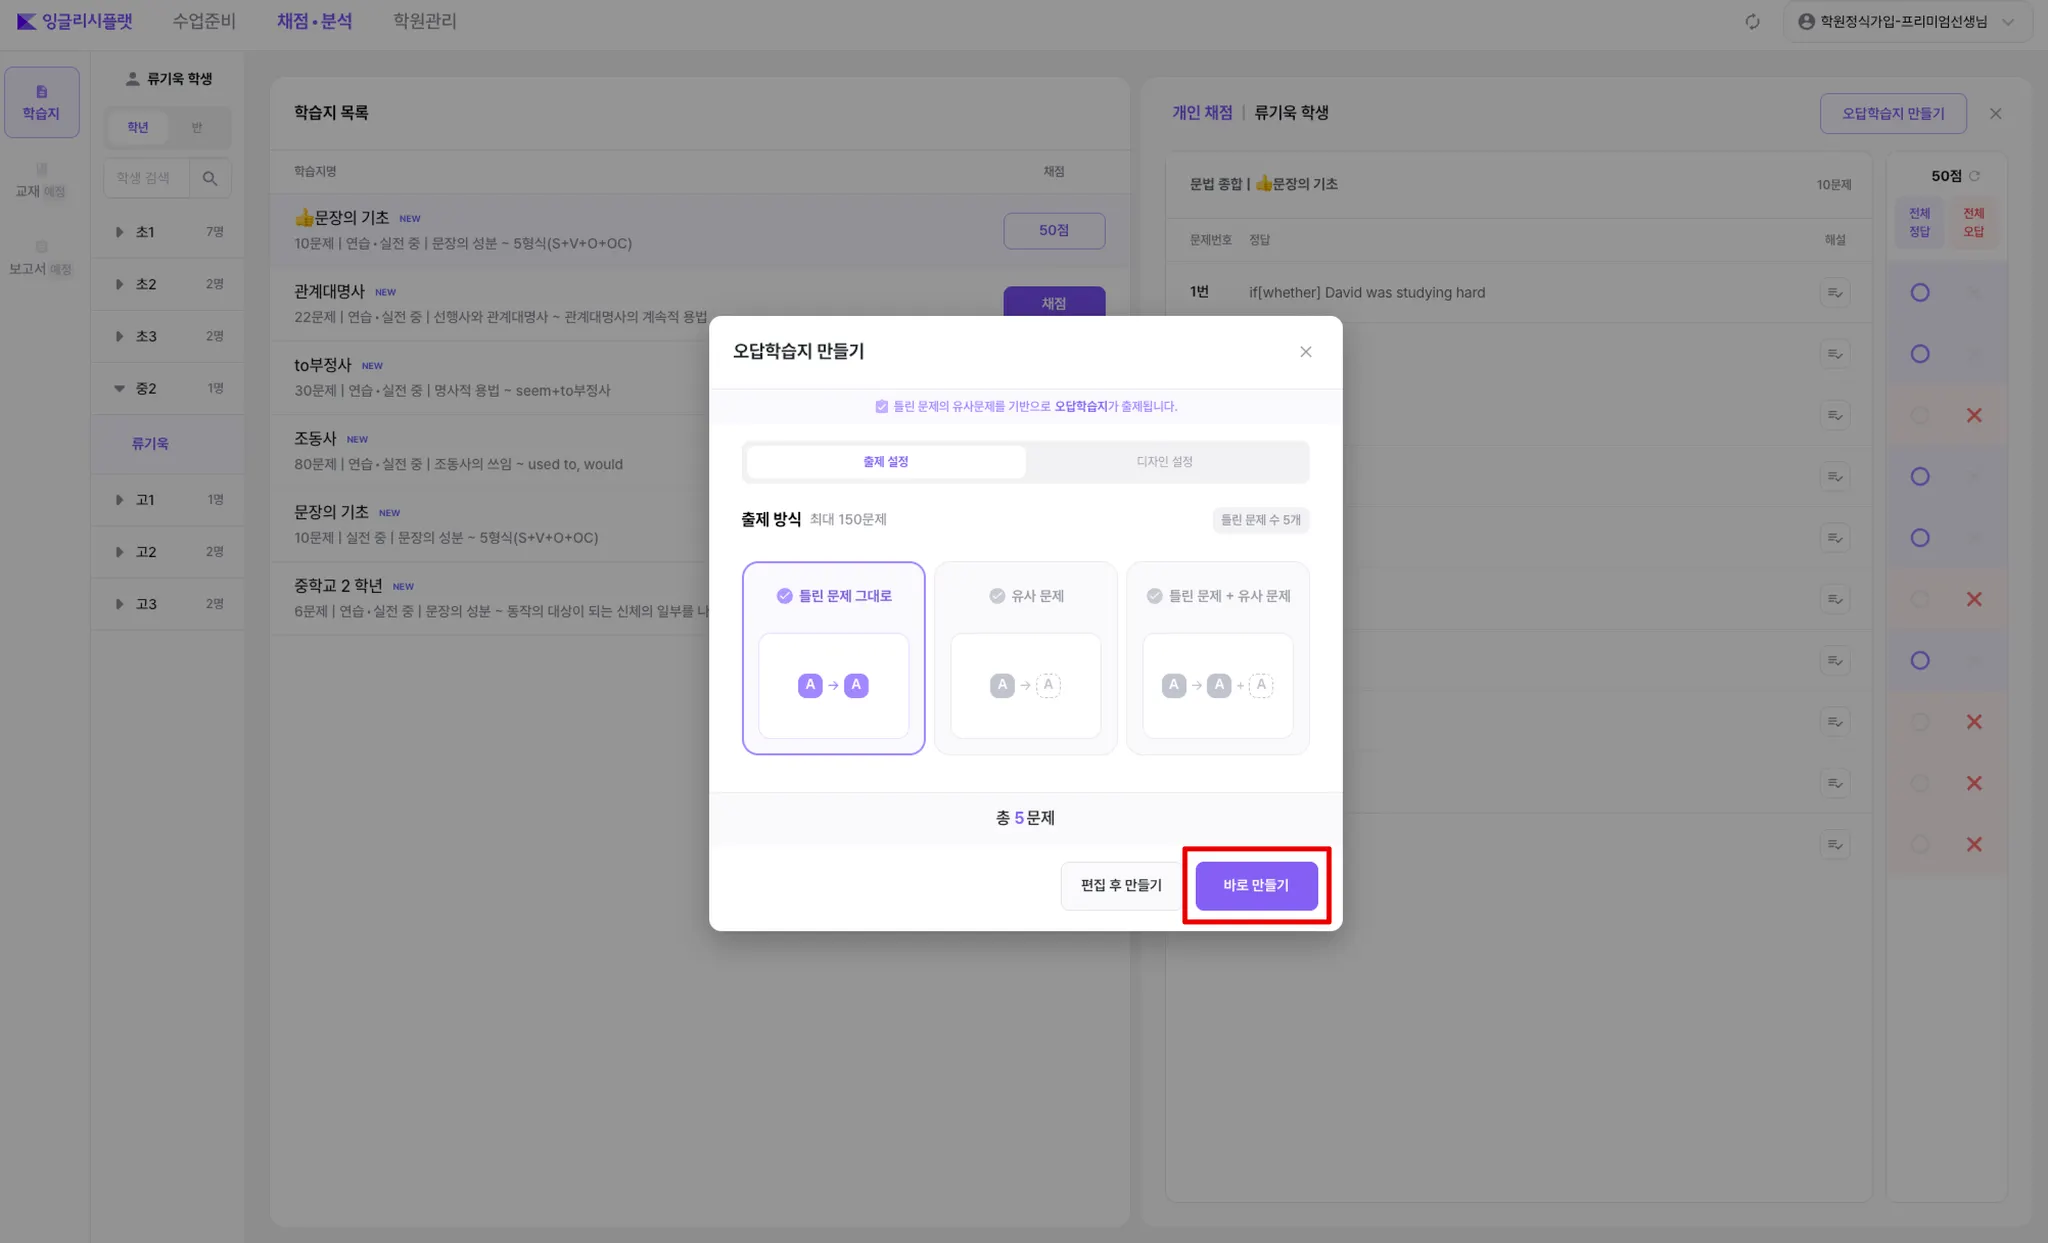Select the 틀린 문제 그대로 option
Screen dimensions: 2048x1243
click(833, 657)
